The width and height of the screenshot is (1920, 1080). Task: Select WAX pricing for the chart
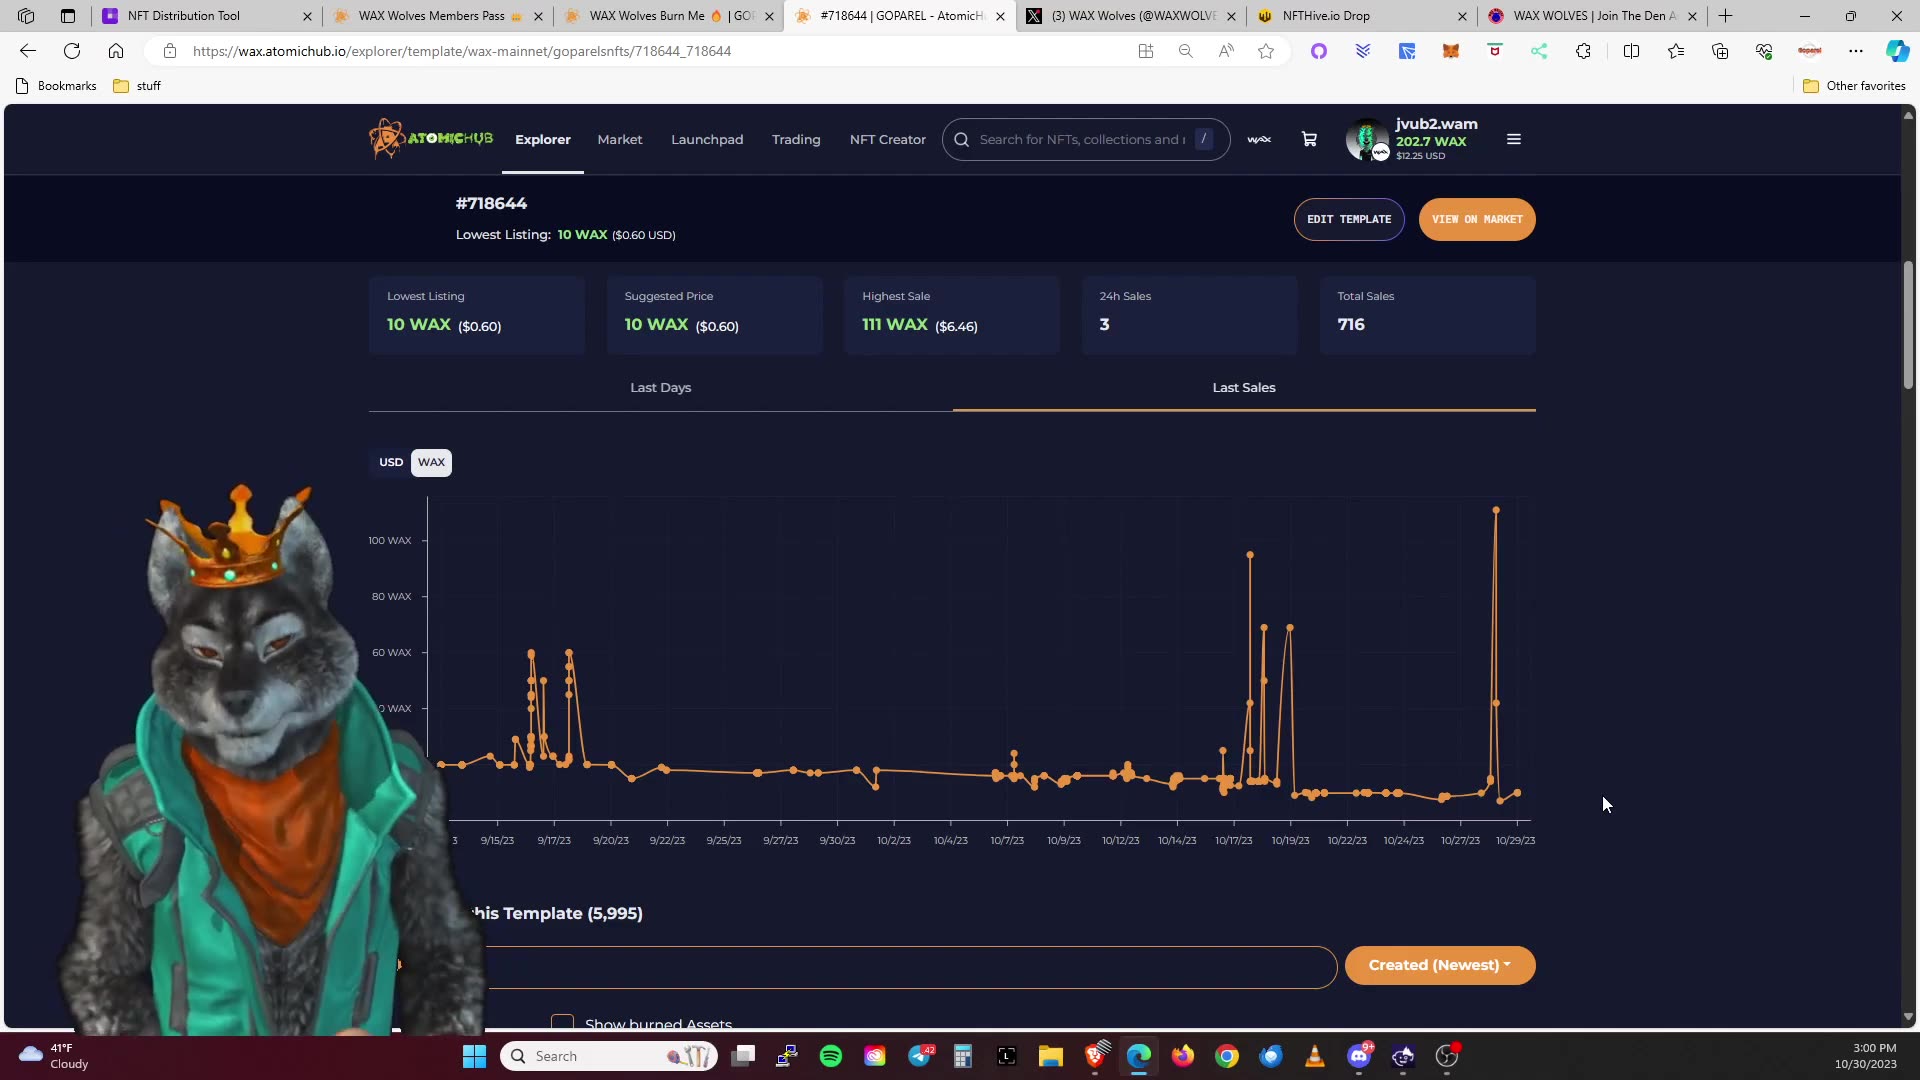[x=431, y=462]
